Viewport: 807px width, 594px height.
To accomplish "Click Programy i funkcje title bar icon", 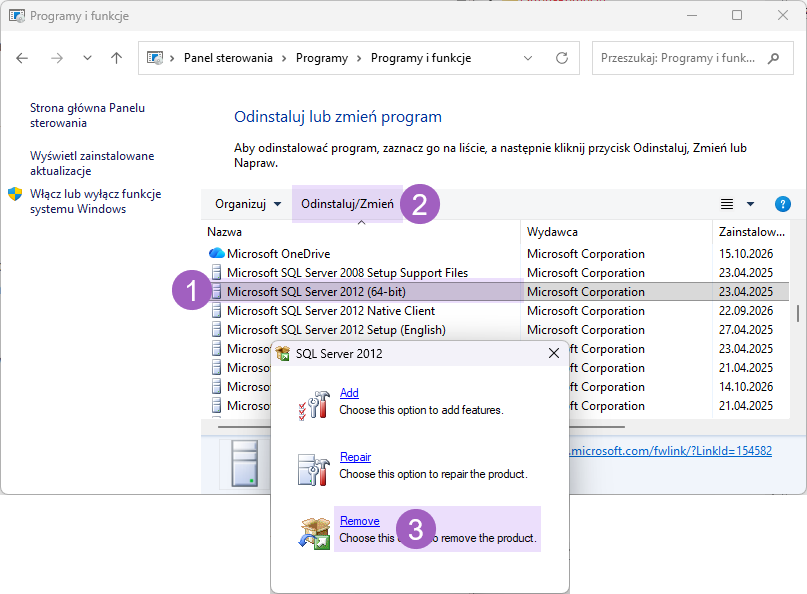I will (16, 16).
